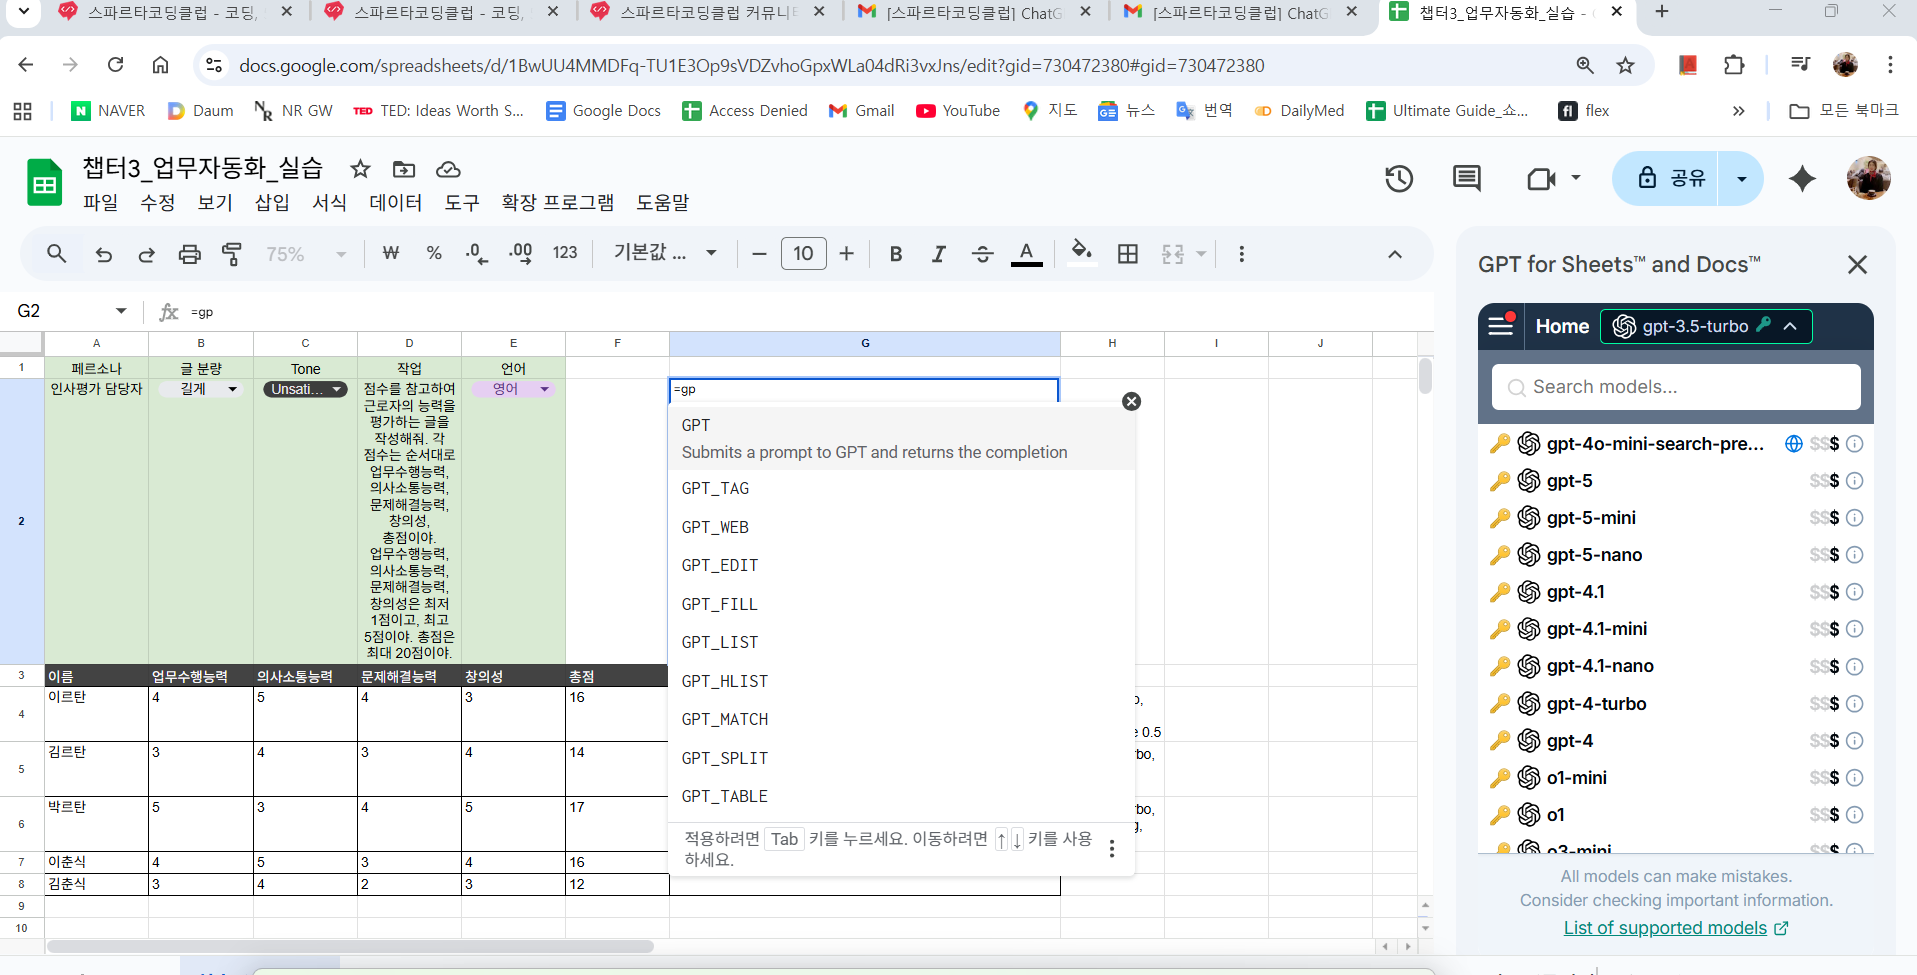Toggle bold formatting
Viewport: 1917px width, 975px height.
[896, 254]
